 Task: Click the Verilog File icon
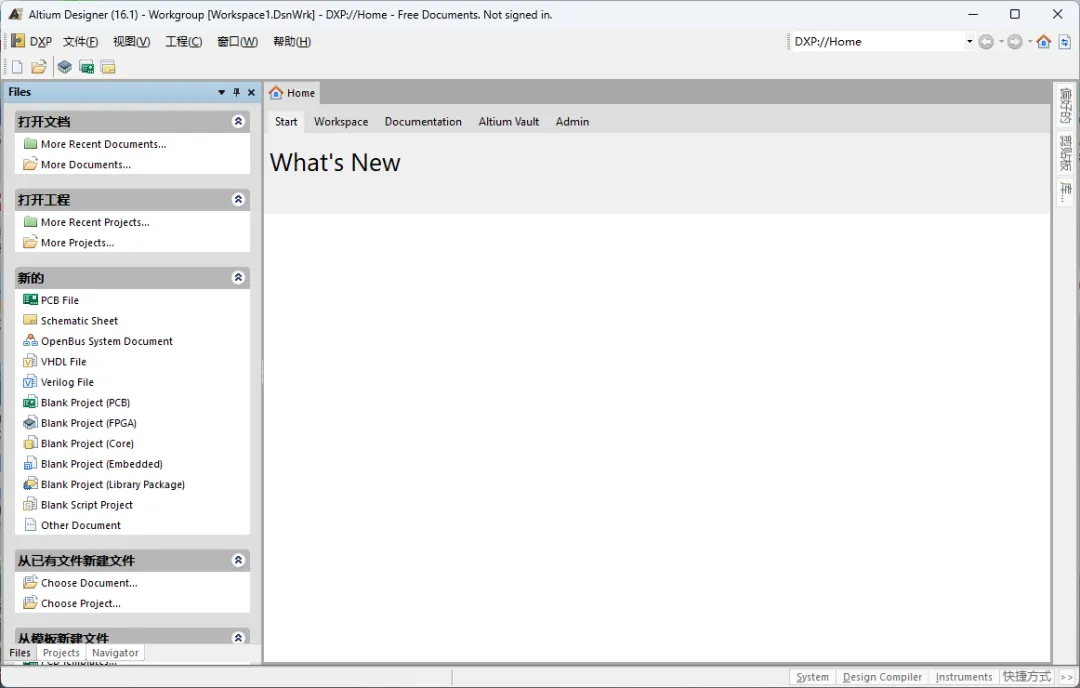[x=30, y=382]
